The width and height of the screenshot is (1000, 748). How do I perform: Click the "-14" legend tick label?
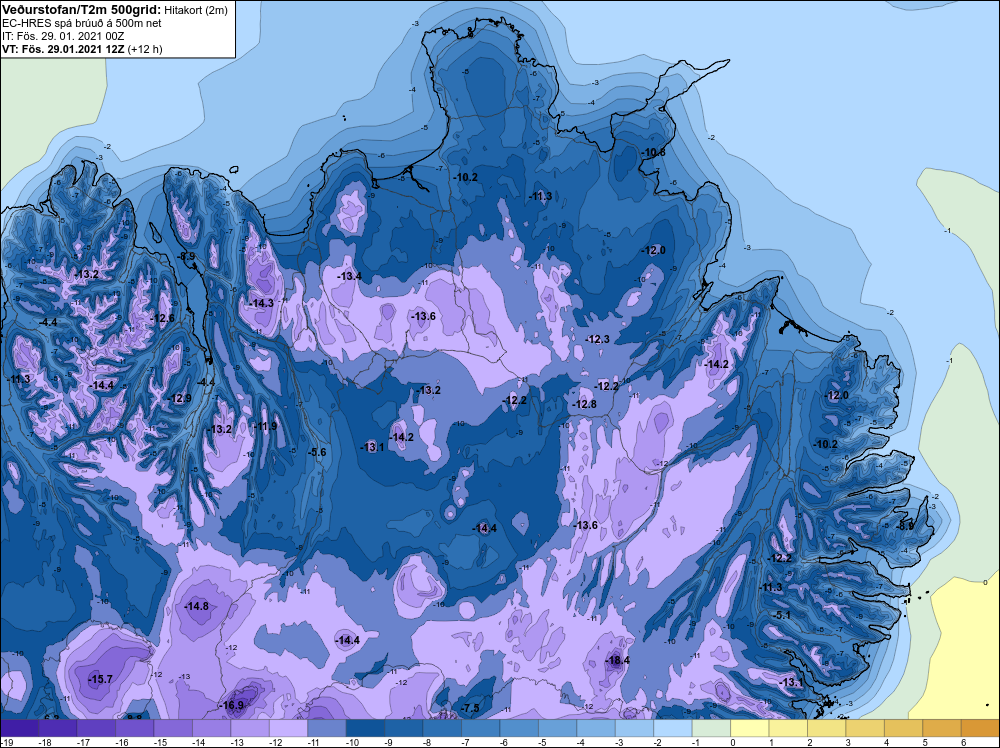coord(198,742)
